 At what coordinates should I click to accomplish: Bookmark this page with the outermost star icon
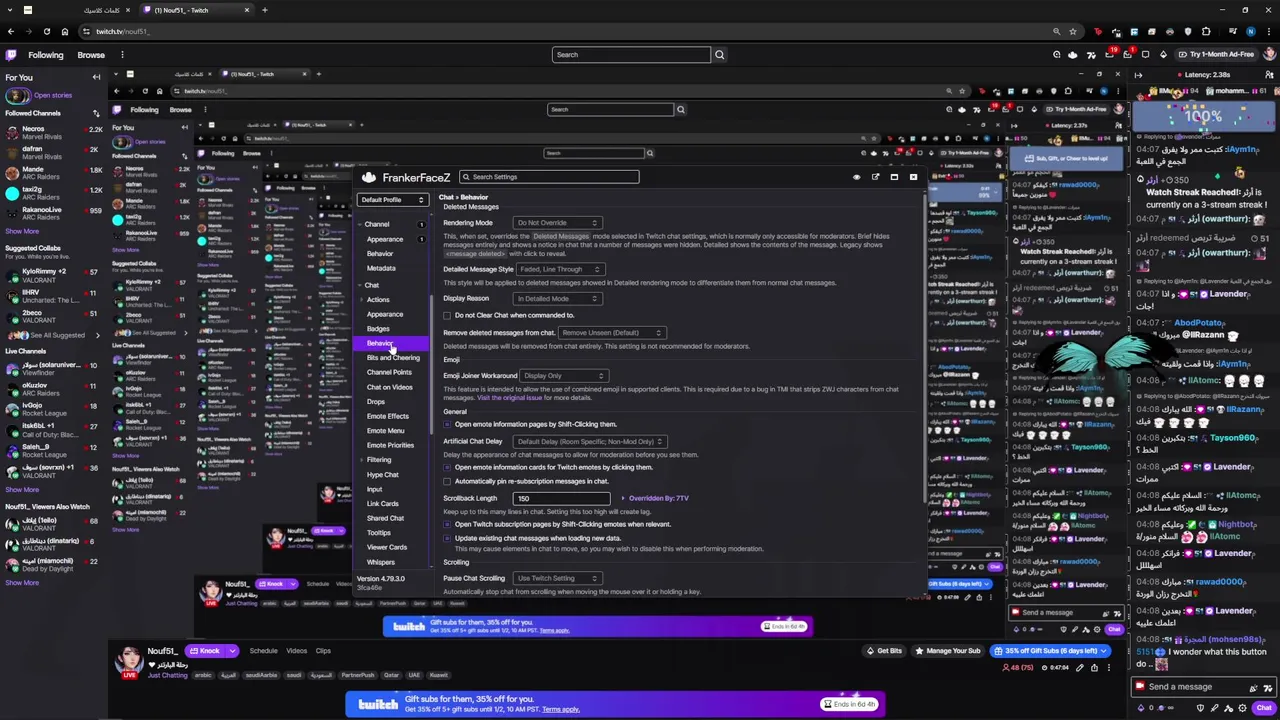1073,31
